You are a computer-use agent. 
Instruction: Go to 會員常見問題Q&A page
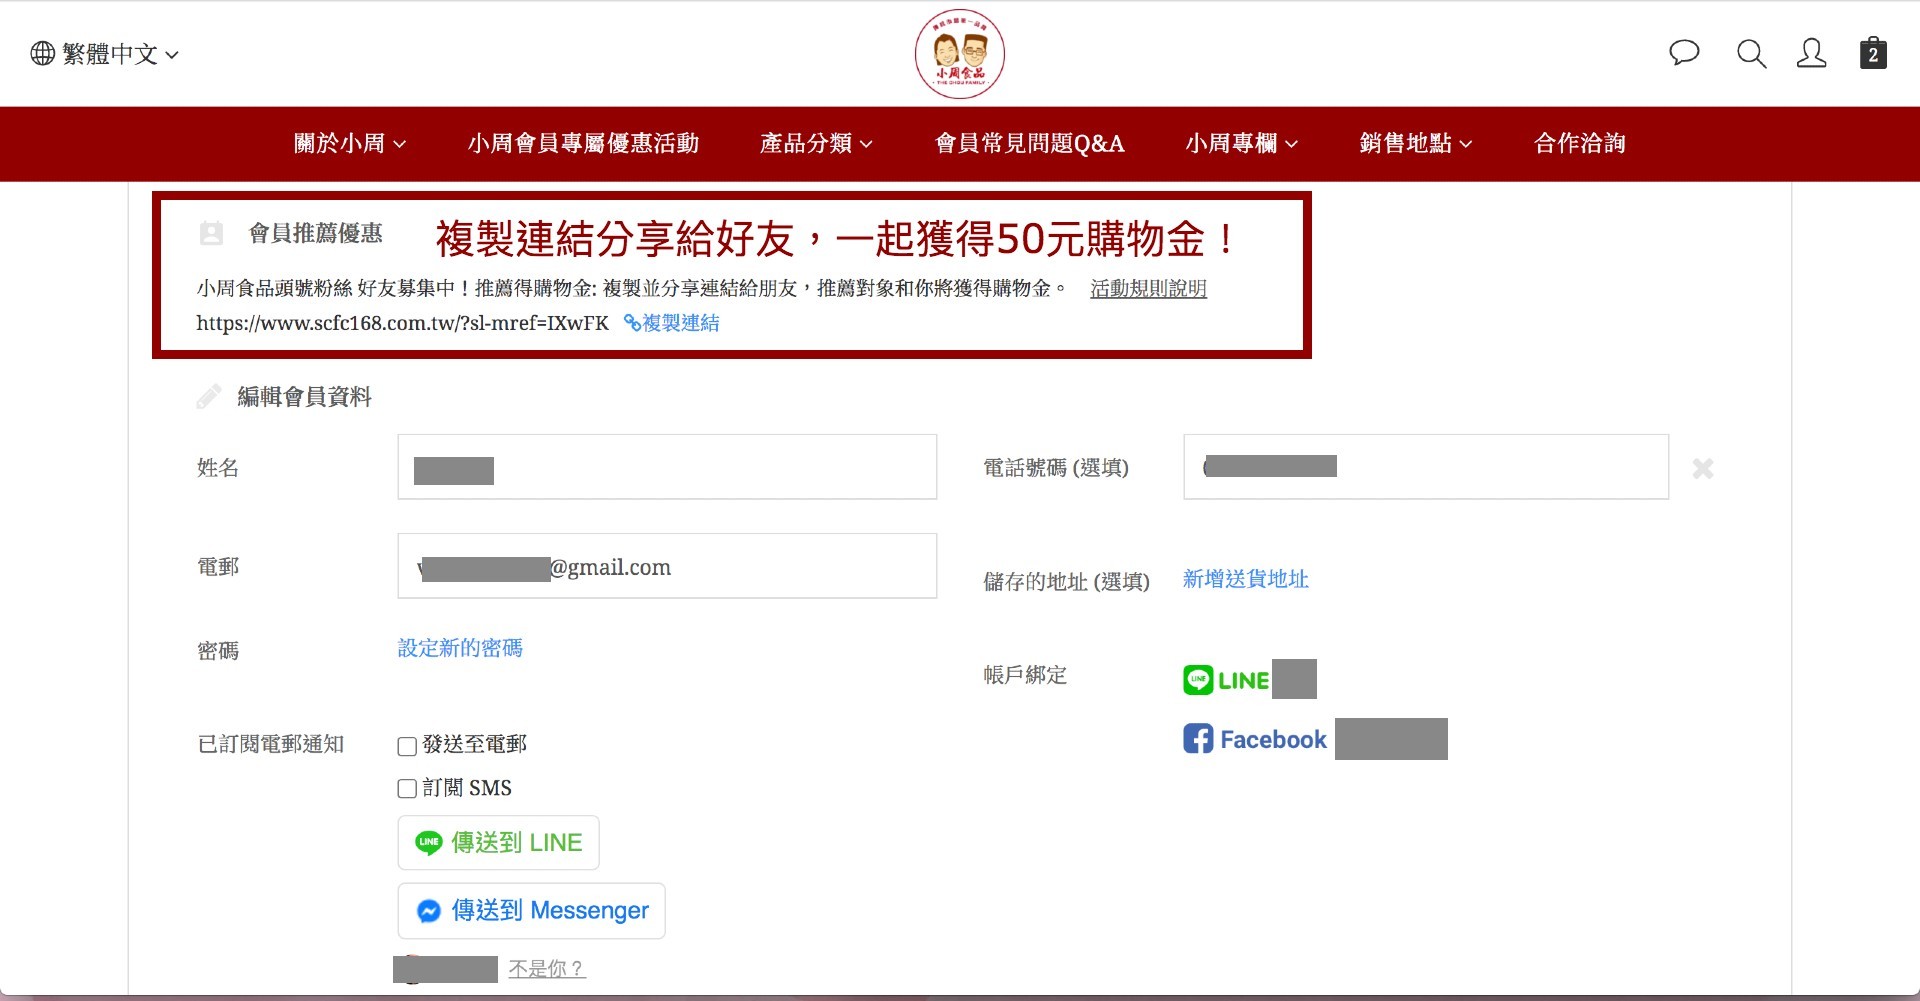(x=1029, y=144)
